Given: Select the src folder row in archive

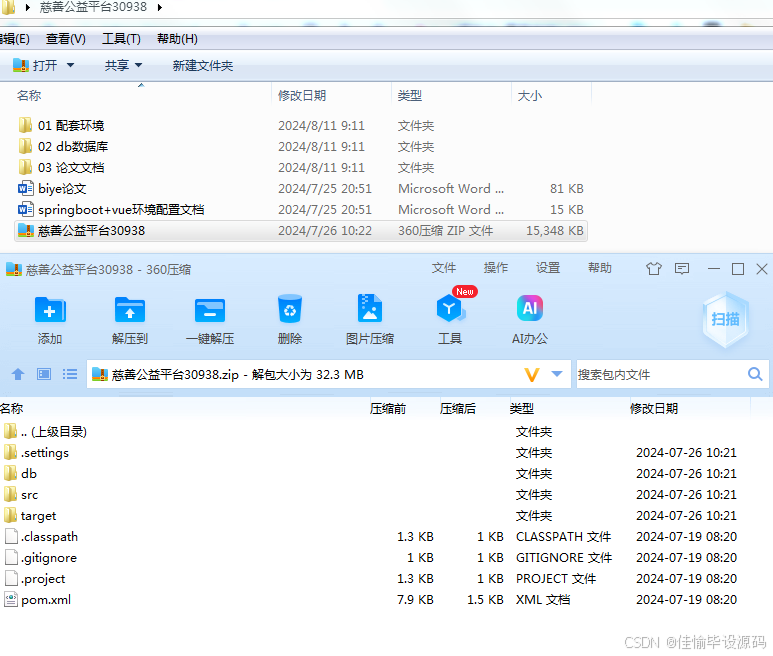Looking at the screenshot, I should click(377, 494).
